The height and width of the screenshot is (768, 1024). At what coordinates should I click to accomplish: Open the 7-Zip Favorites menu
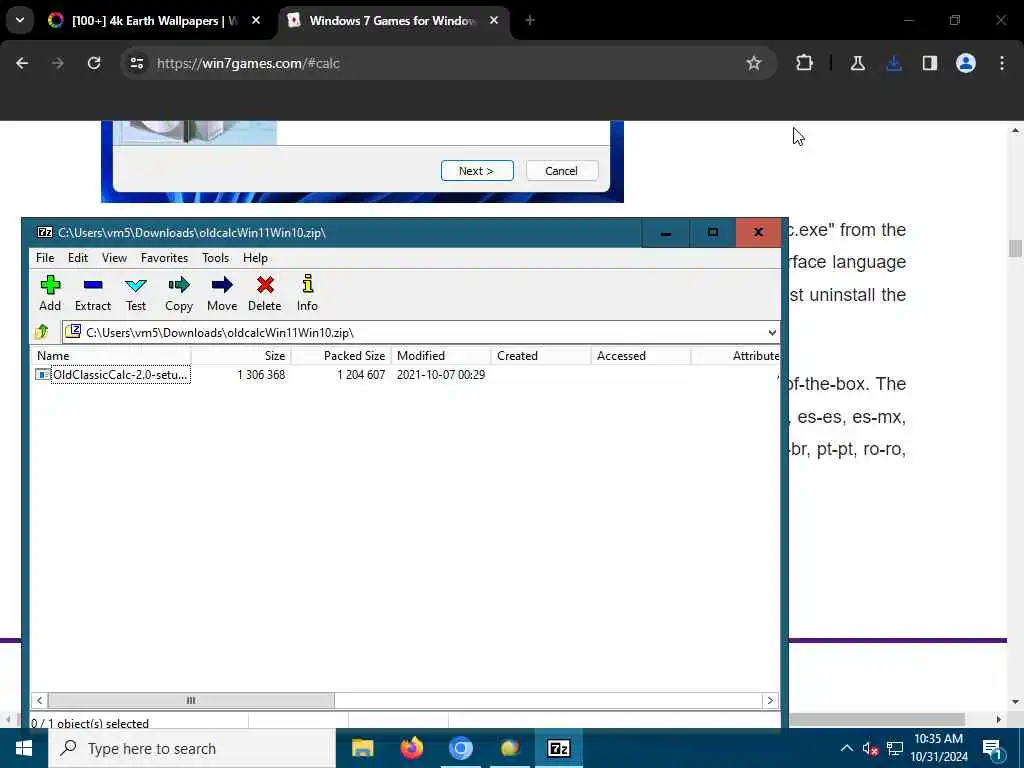tap(164, 258)
